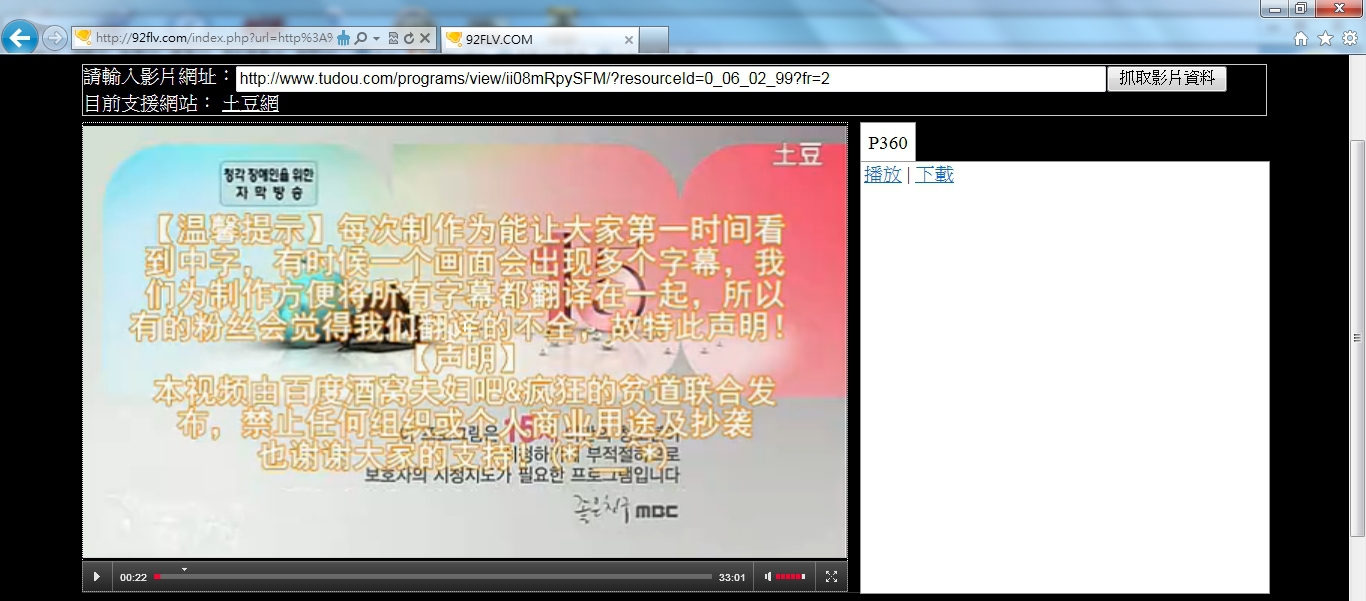The image size is (1366, 601).
Task: Click the video seek progress bar
Action: pos(433,577)
